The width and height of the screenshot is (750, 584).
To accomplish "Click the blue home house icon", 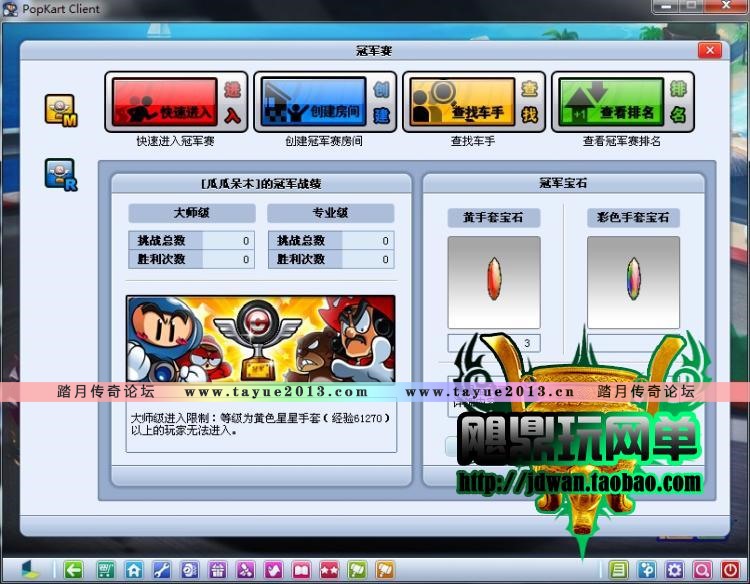I will click(x=134, y=570).
